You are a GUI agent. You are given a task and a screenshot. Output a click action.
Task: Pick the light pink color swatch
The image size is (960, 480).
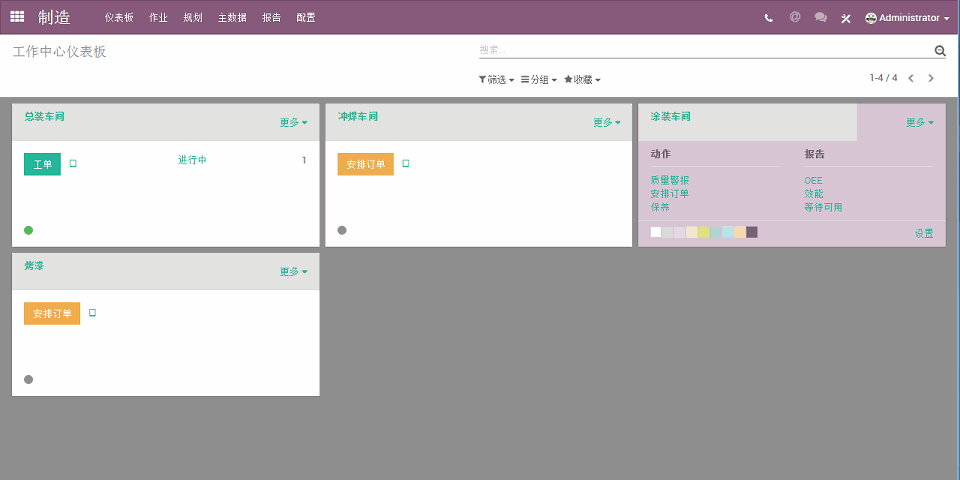[680, 232]
